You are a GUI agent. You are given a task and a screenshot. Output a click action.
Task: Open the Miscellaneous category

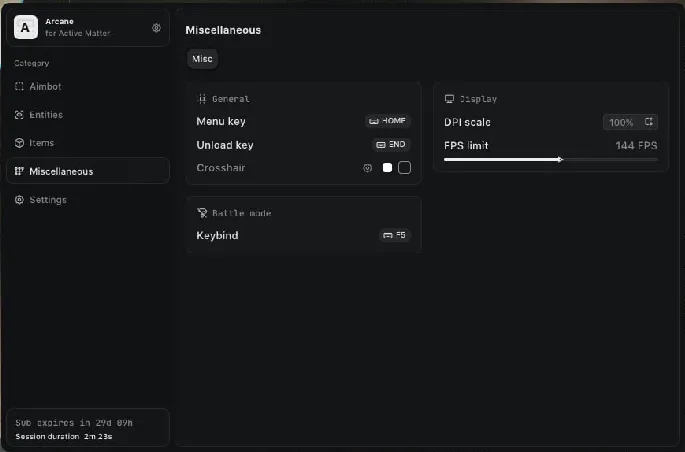click(x=88, y=171)
